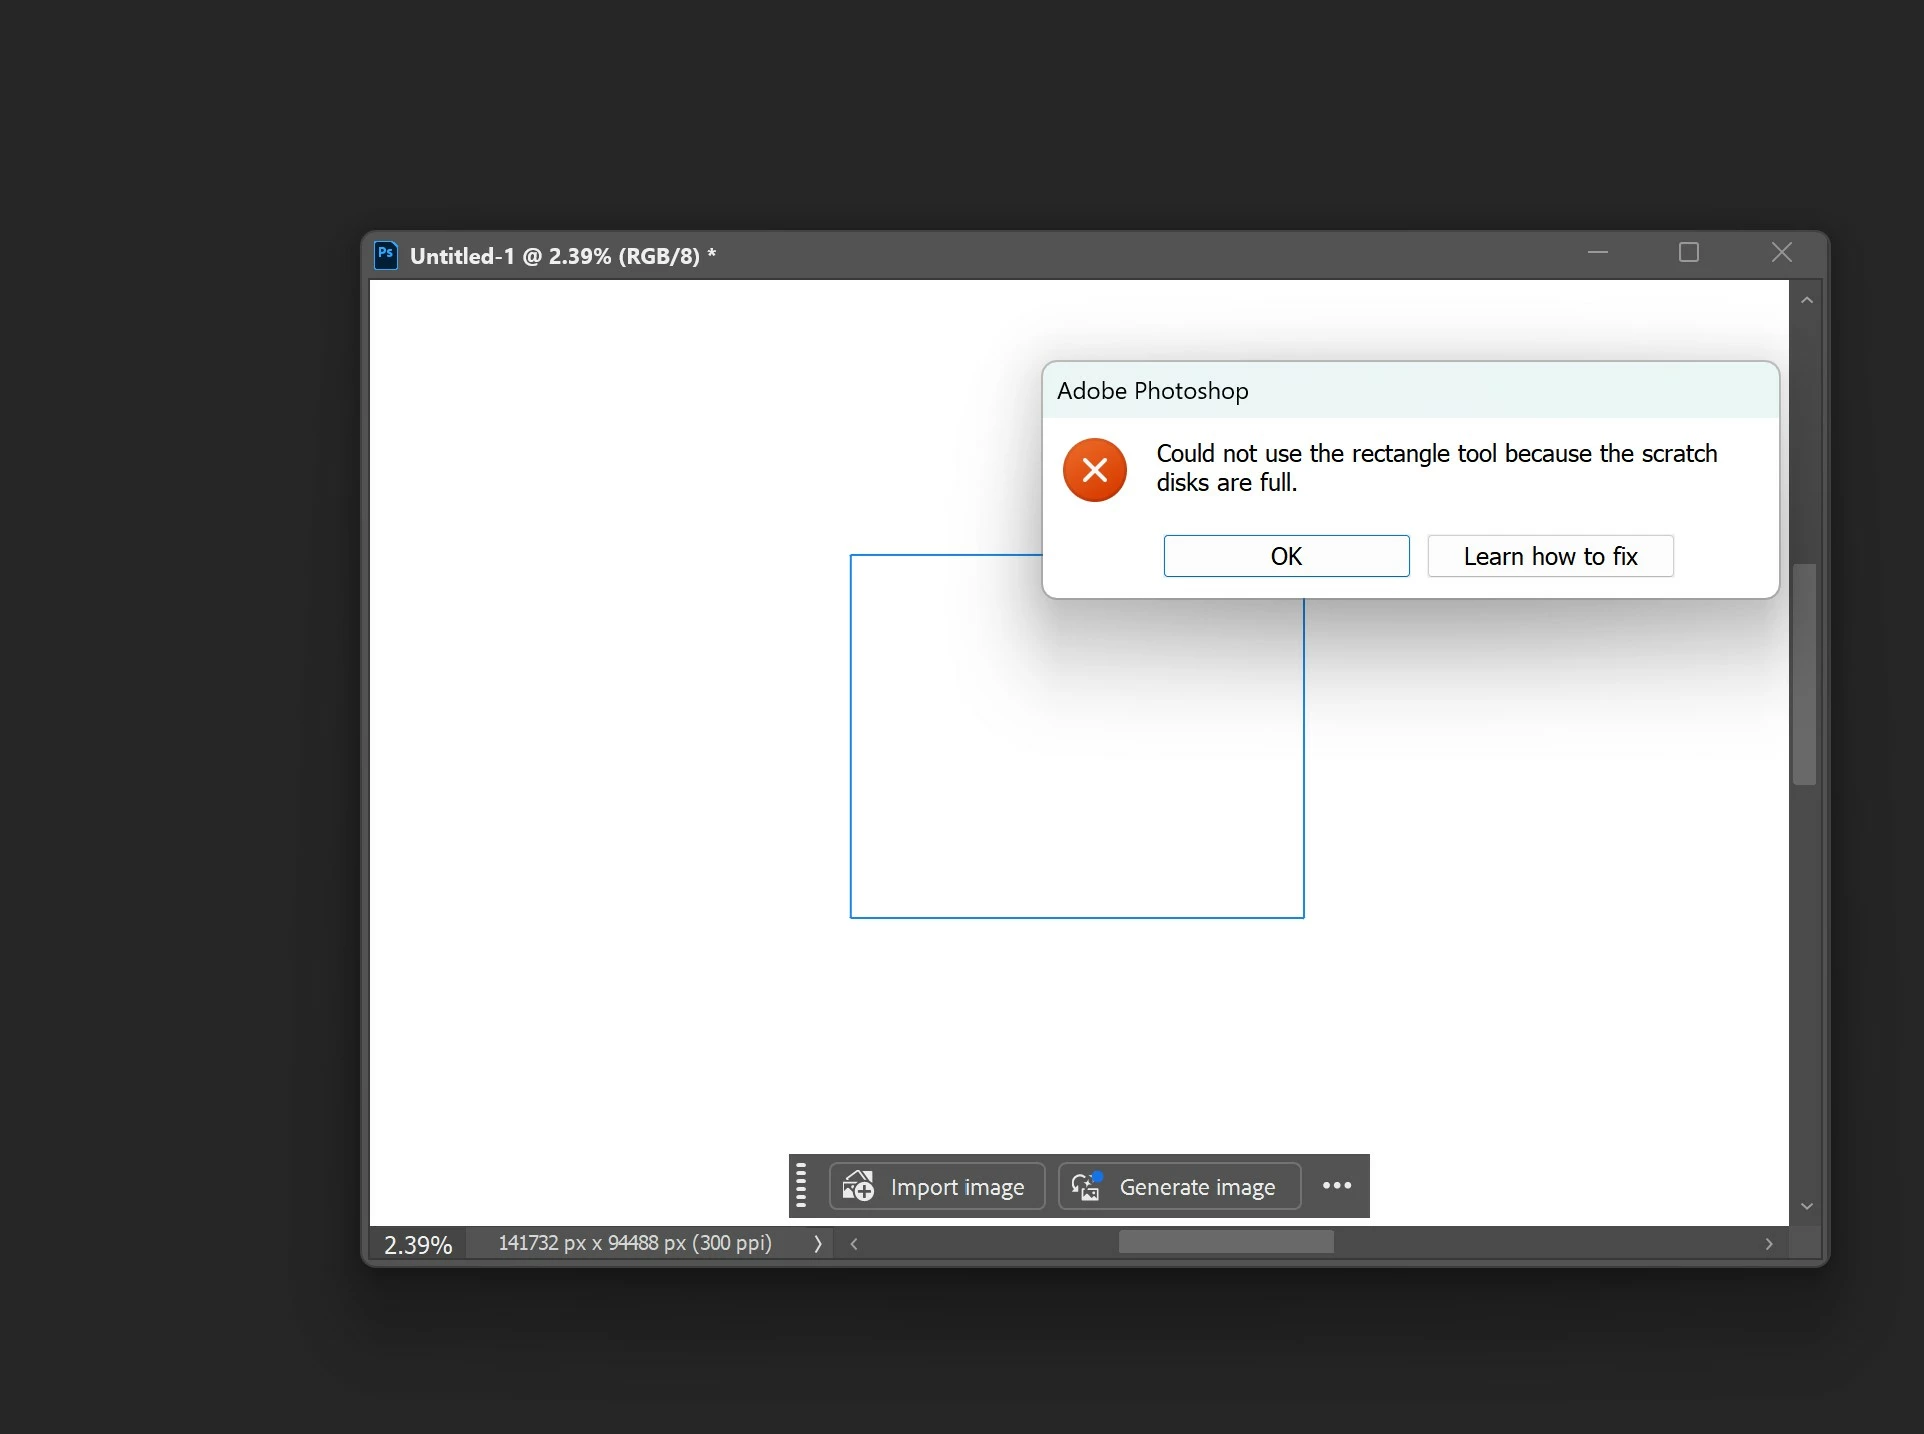Minimize the Untitled-1 document window
The width and height of the screenshot is (1924, 1434).
[1597, 253]
